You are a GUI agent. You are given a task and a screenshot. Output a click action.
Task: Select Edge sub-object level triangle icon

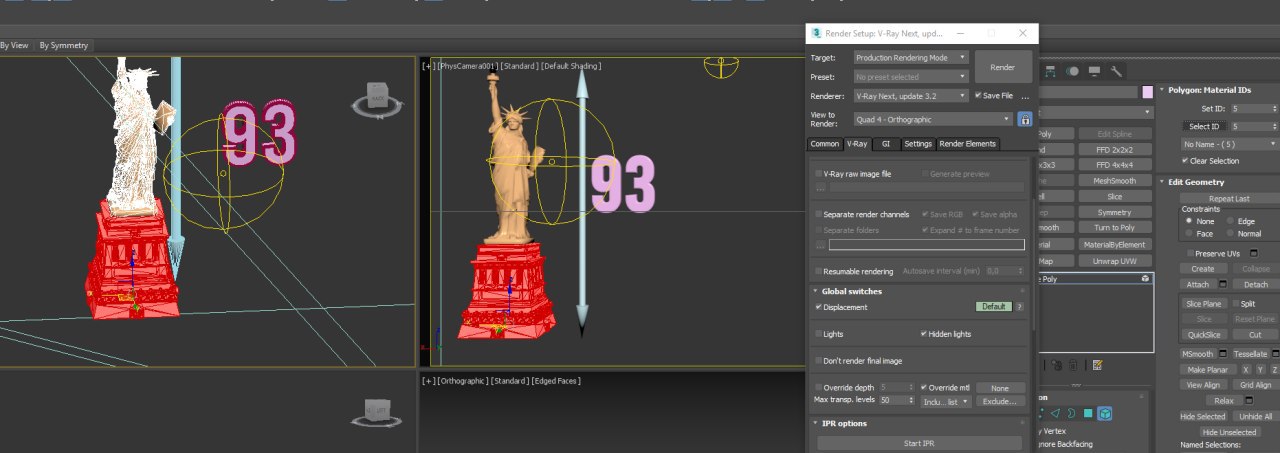coord(1055,413)
